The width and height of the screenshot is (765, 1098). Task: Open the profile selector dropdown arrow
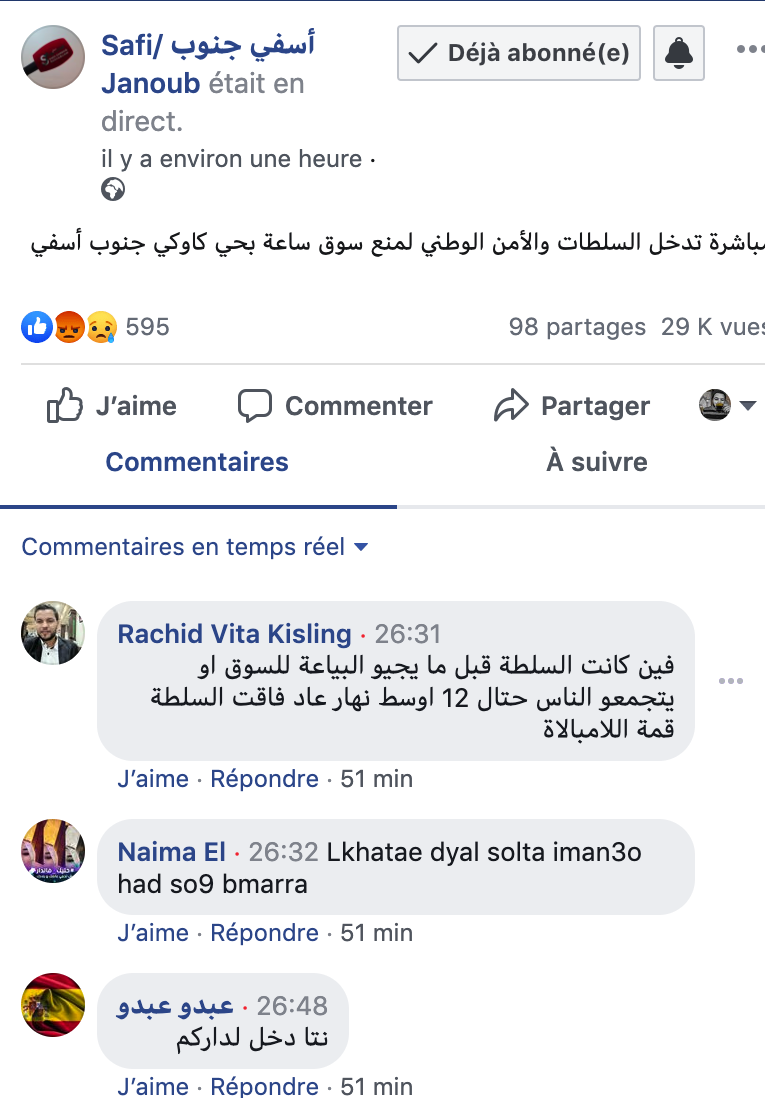click(x=748, y=405)
